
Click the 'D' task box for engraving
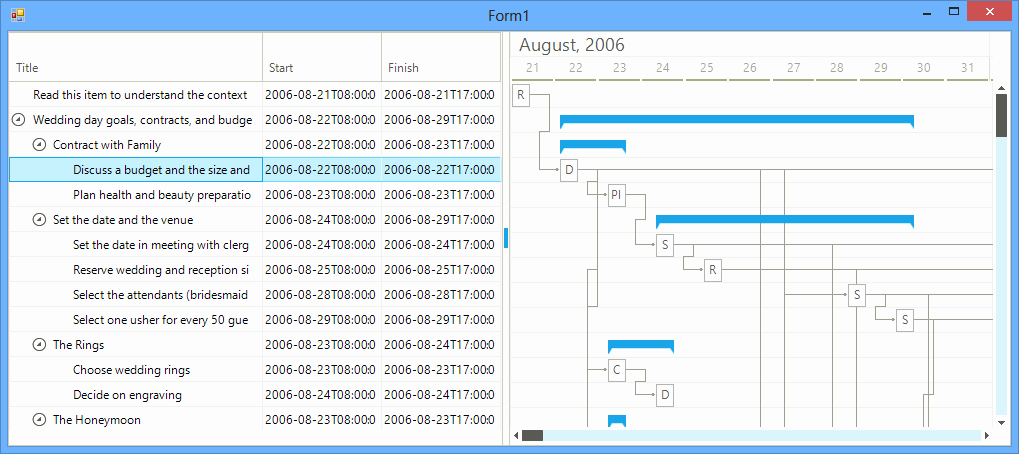pos(665,395)
